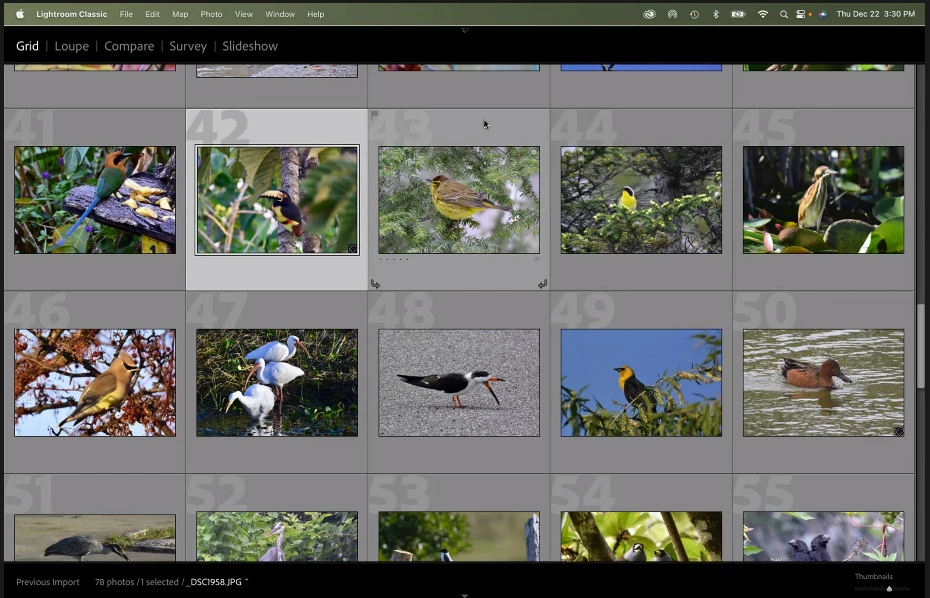Check the battery status icon
Viewport: 930px width, 598px height.
coord(738,14)
